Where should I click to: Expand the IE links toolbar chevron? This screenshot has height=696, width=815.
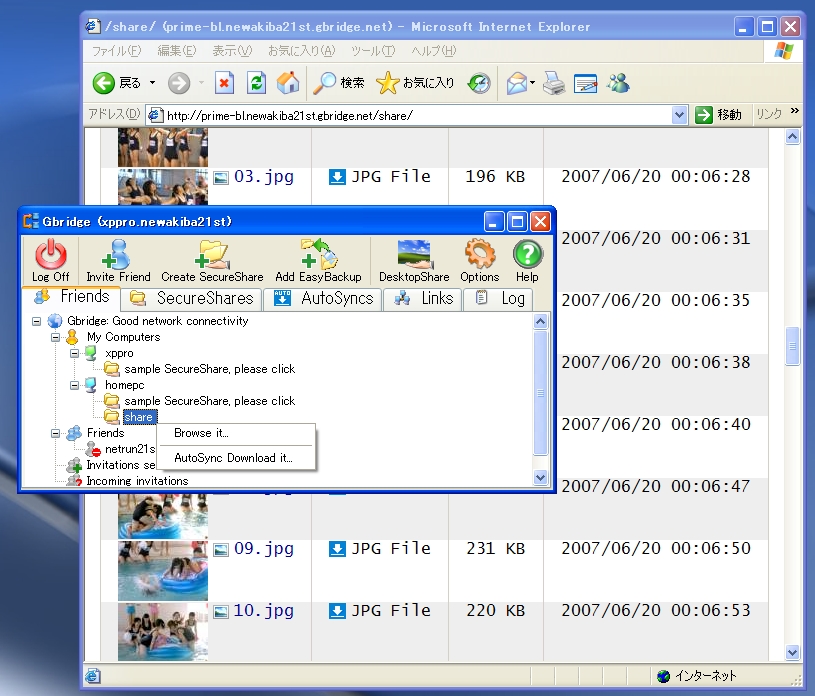click(x=794, y=111)
